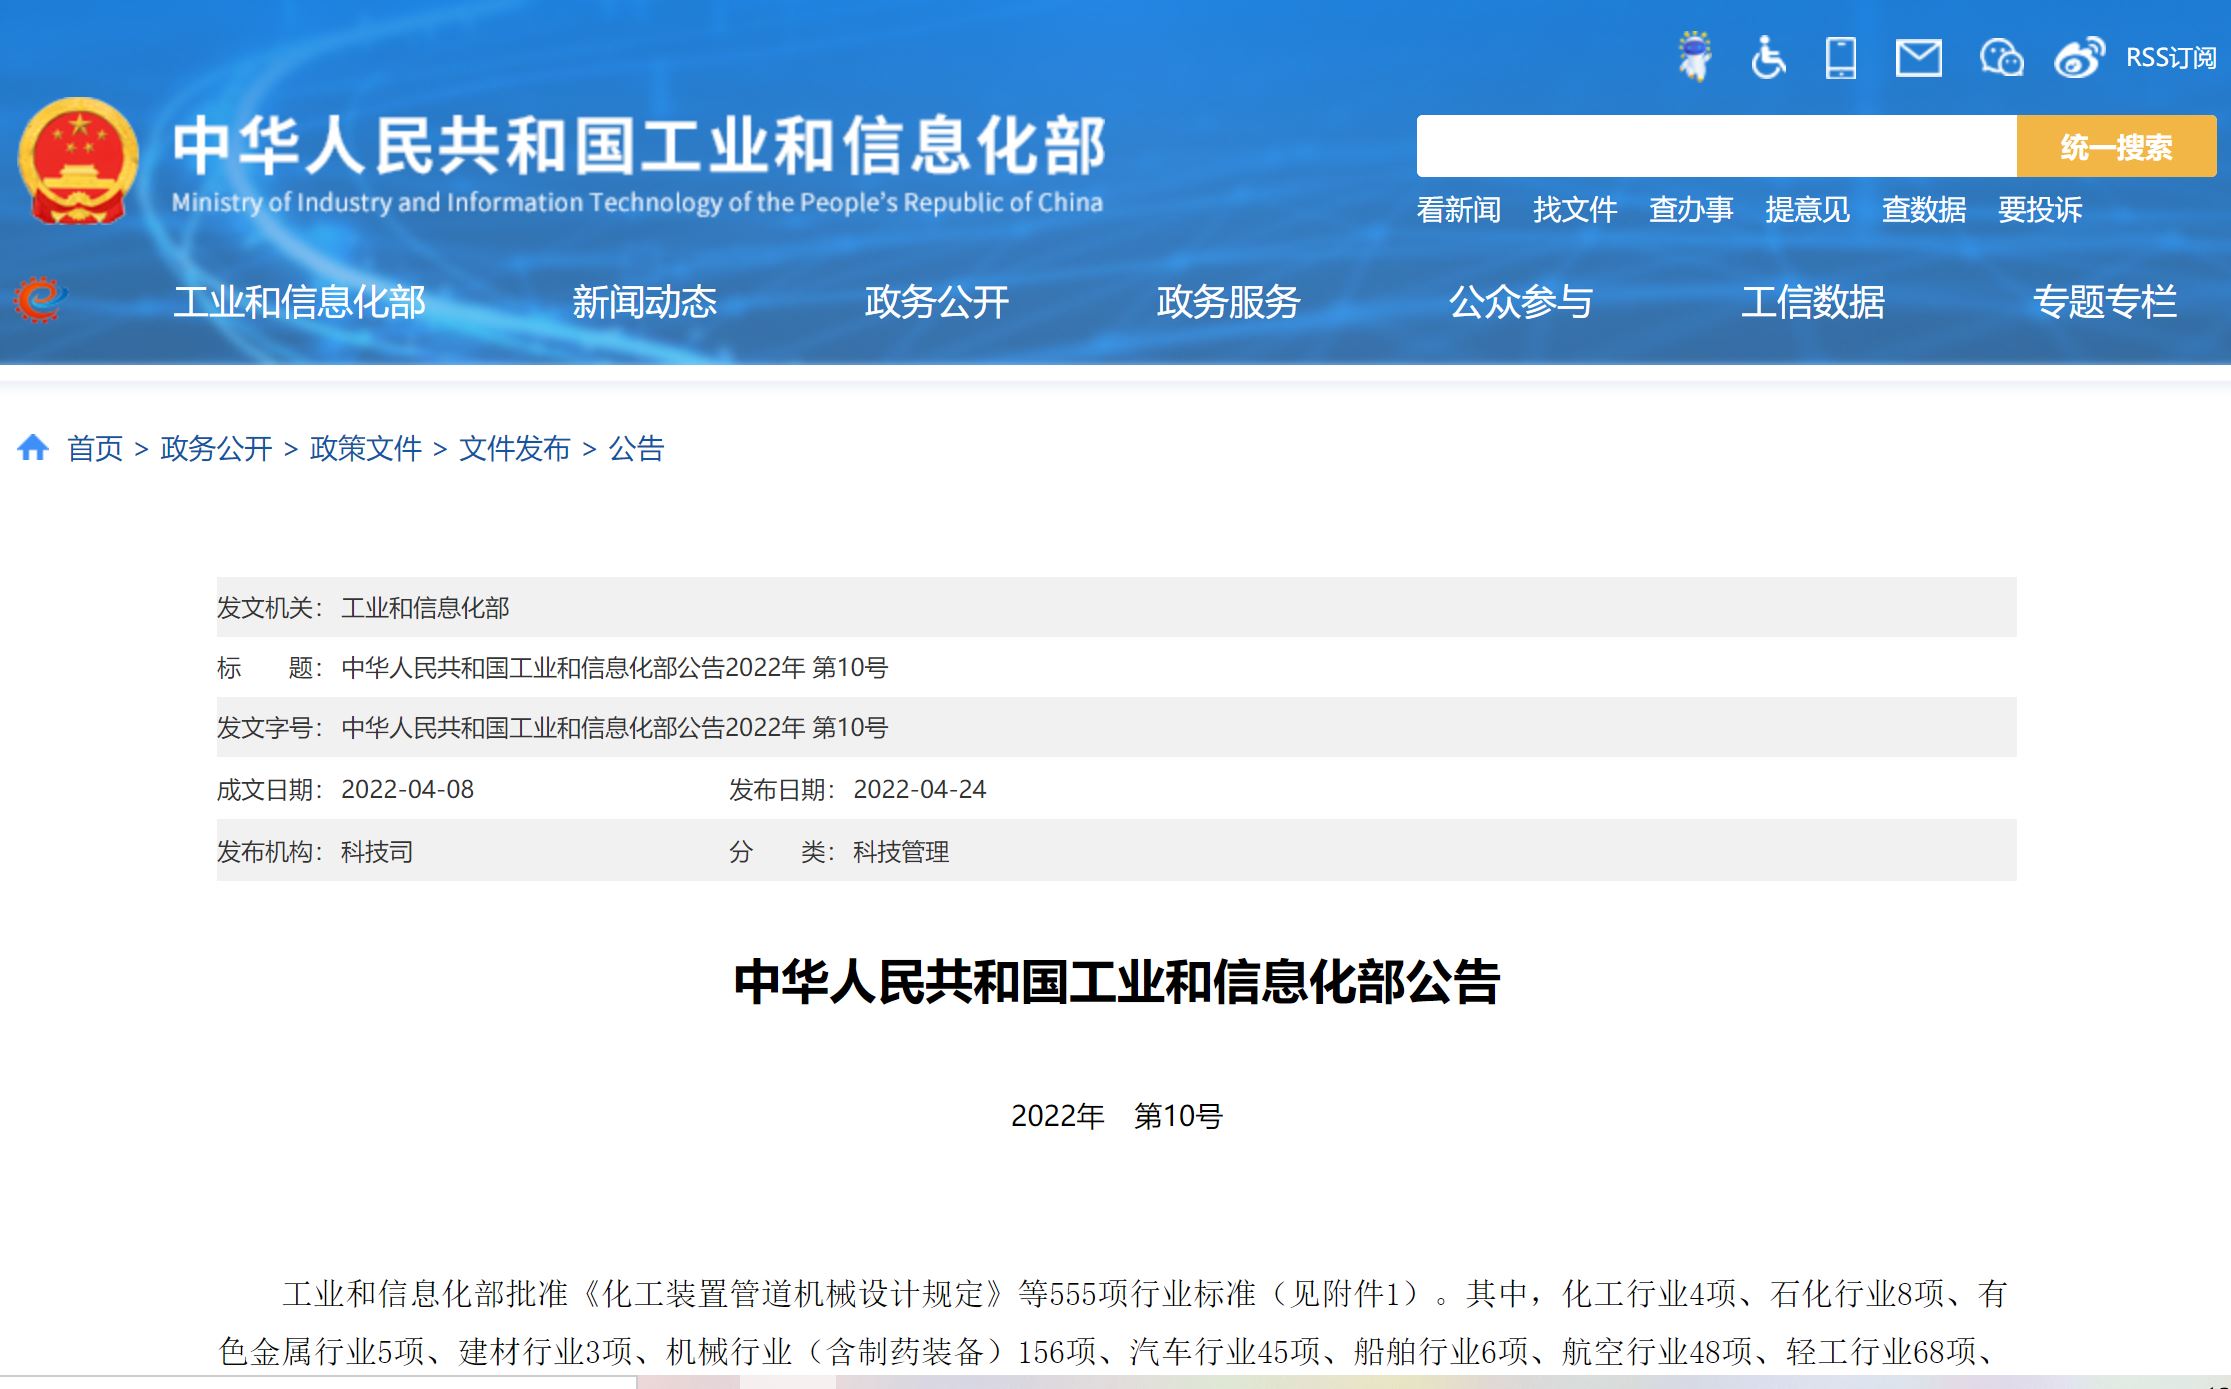This screenshot has height=1389, width=2231.
Task: Click 统一搜索 search button
Action: (2116, 144)
